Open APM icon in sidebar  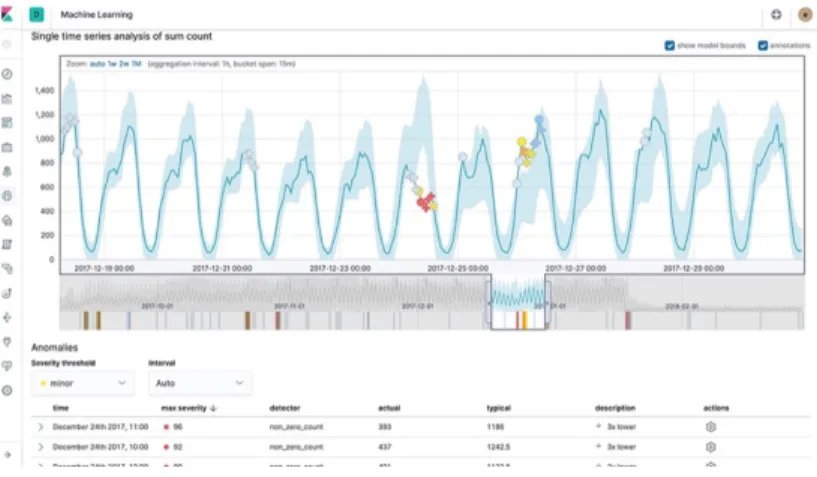coord(7,269)
